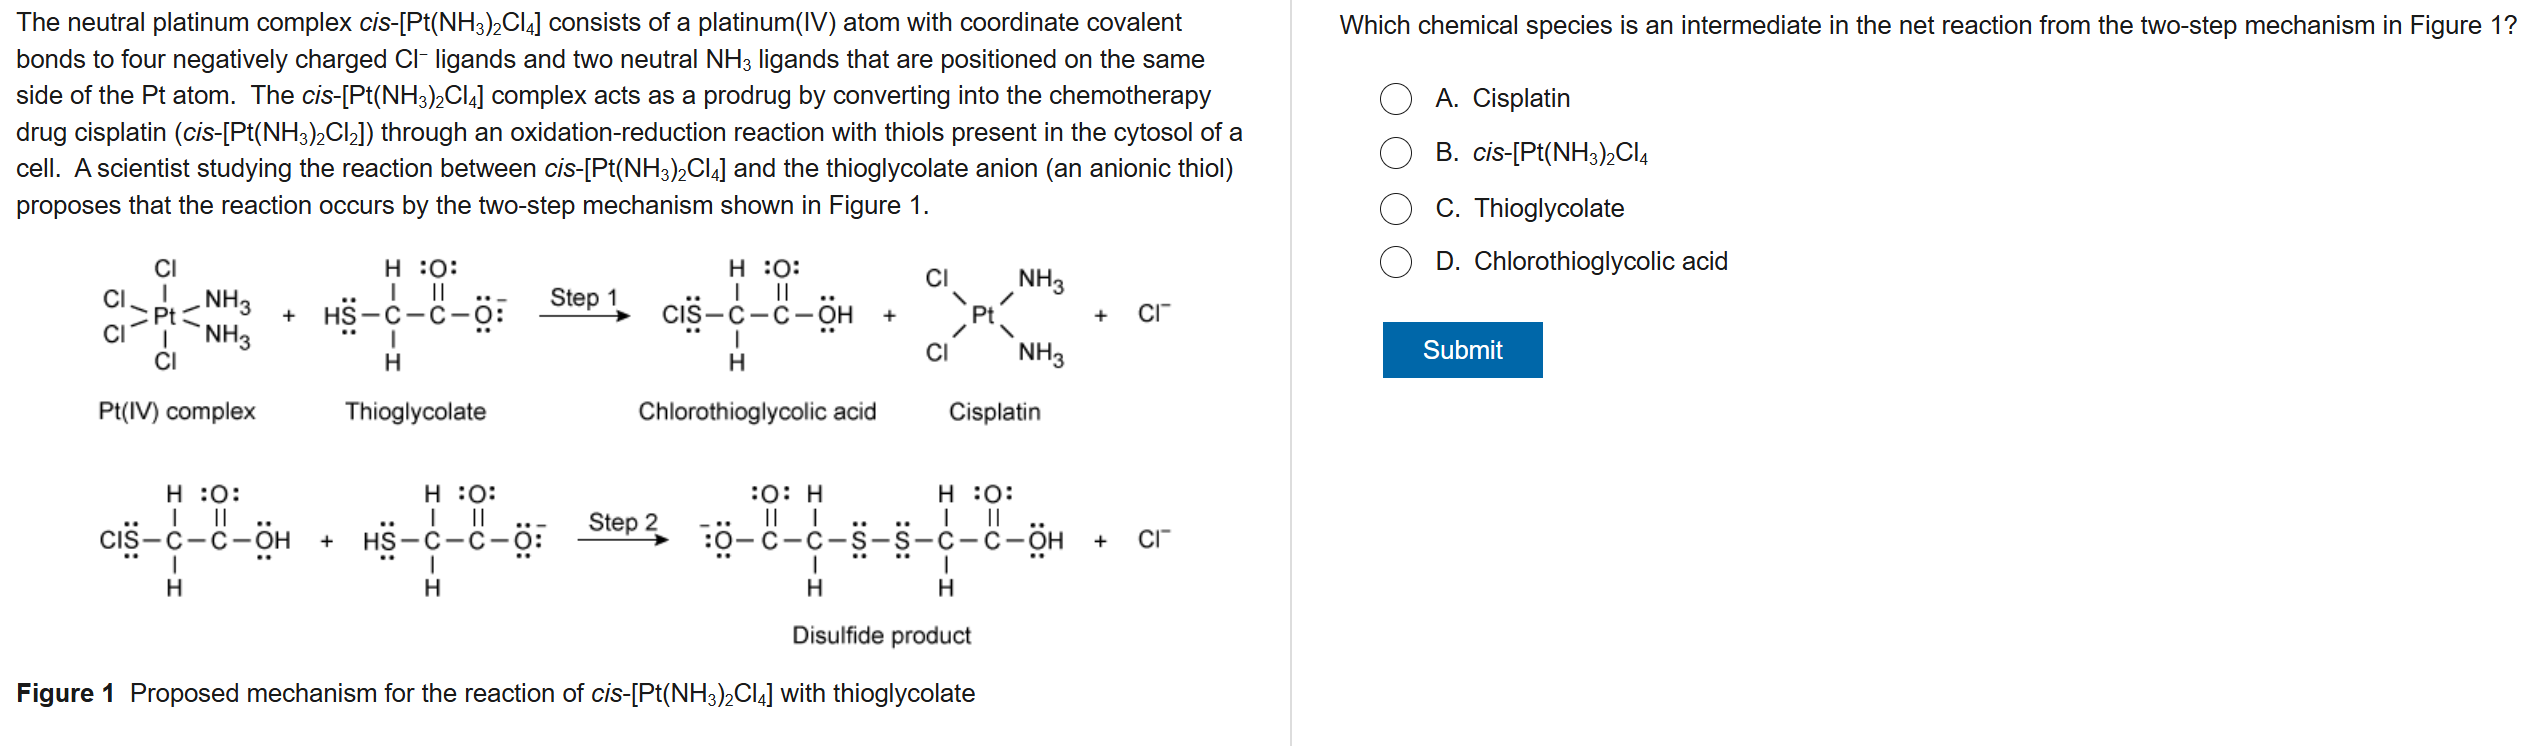This screenshot has width=2526, height=746.
Task: Click the Pt(IV) complex structure drawing
Action: point(177,316)
